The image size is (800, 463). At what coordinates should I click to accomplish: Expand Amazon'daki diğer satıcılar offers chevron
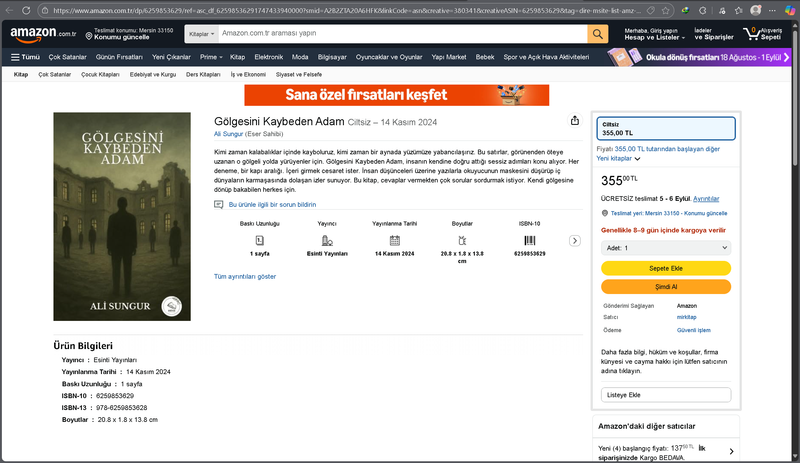pos(731,451)
